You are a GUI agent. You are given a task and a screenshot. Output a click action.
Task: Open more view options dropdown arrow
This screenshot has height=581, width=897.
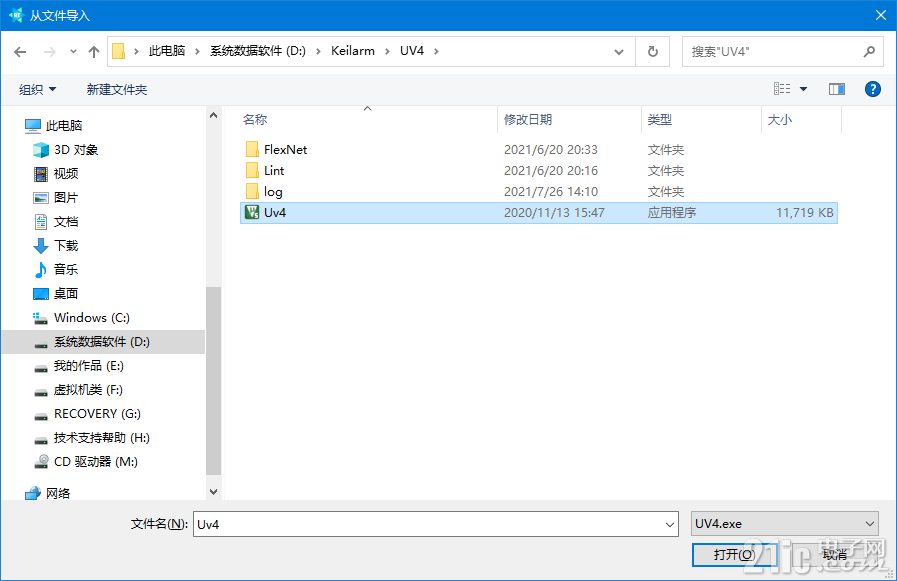tap(803, 89)
